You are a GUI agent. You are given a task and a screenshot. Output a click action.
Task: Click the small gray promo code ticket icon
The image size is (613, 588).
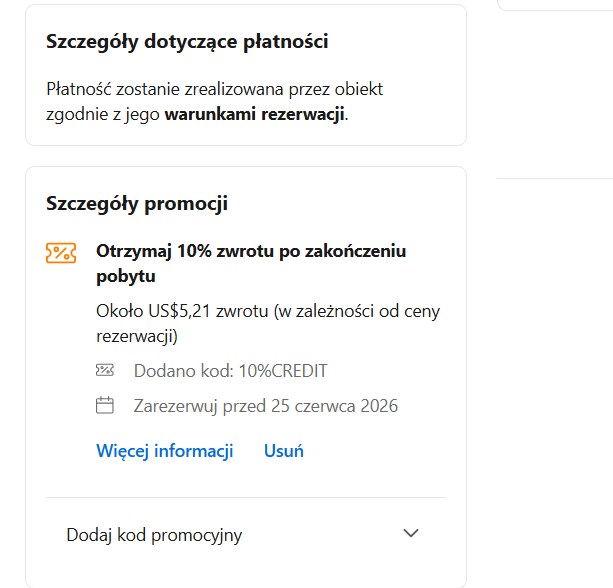(105, 370)
